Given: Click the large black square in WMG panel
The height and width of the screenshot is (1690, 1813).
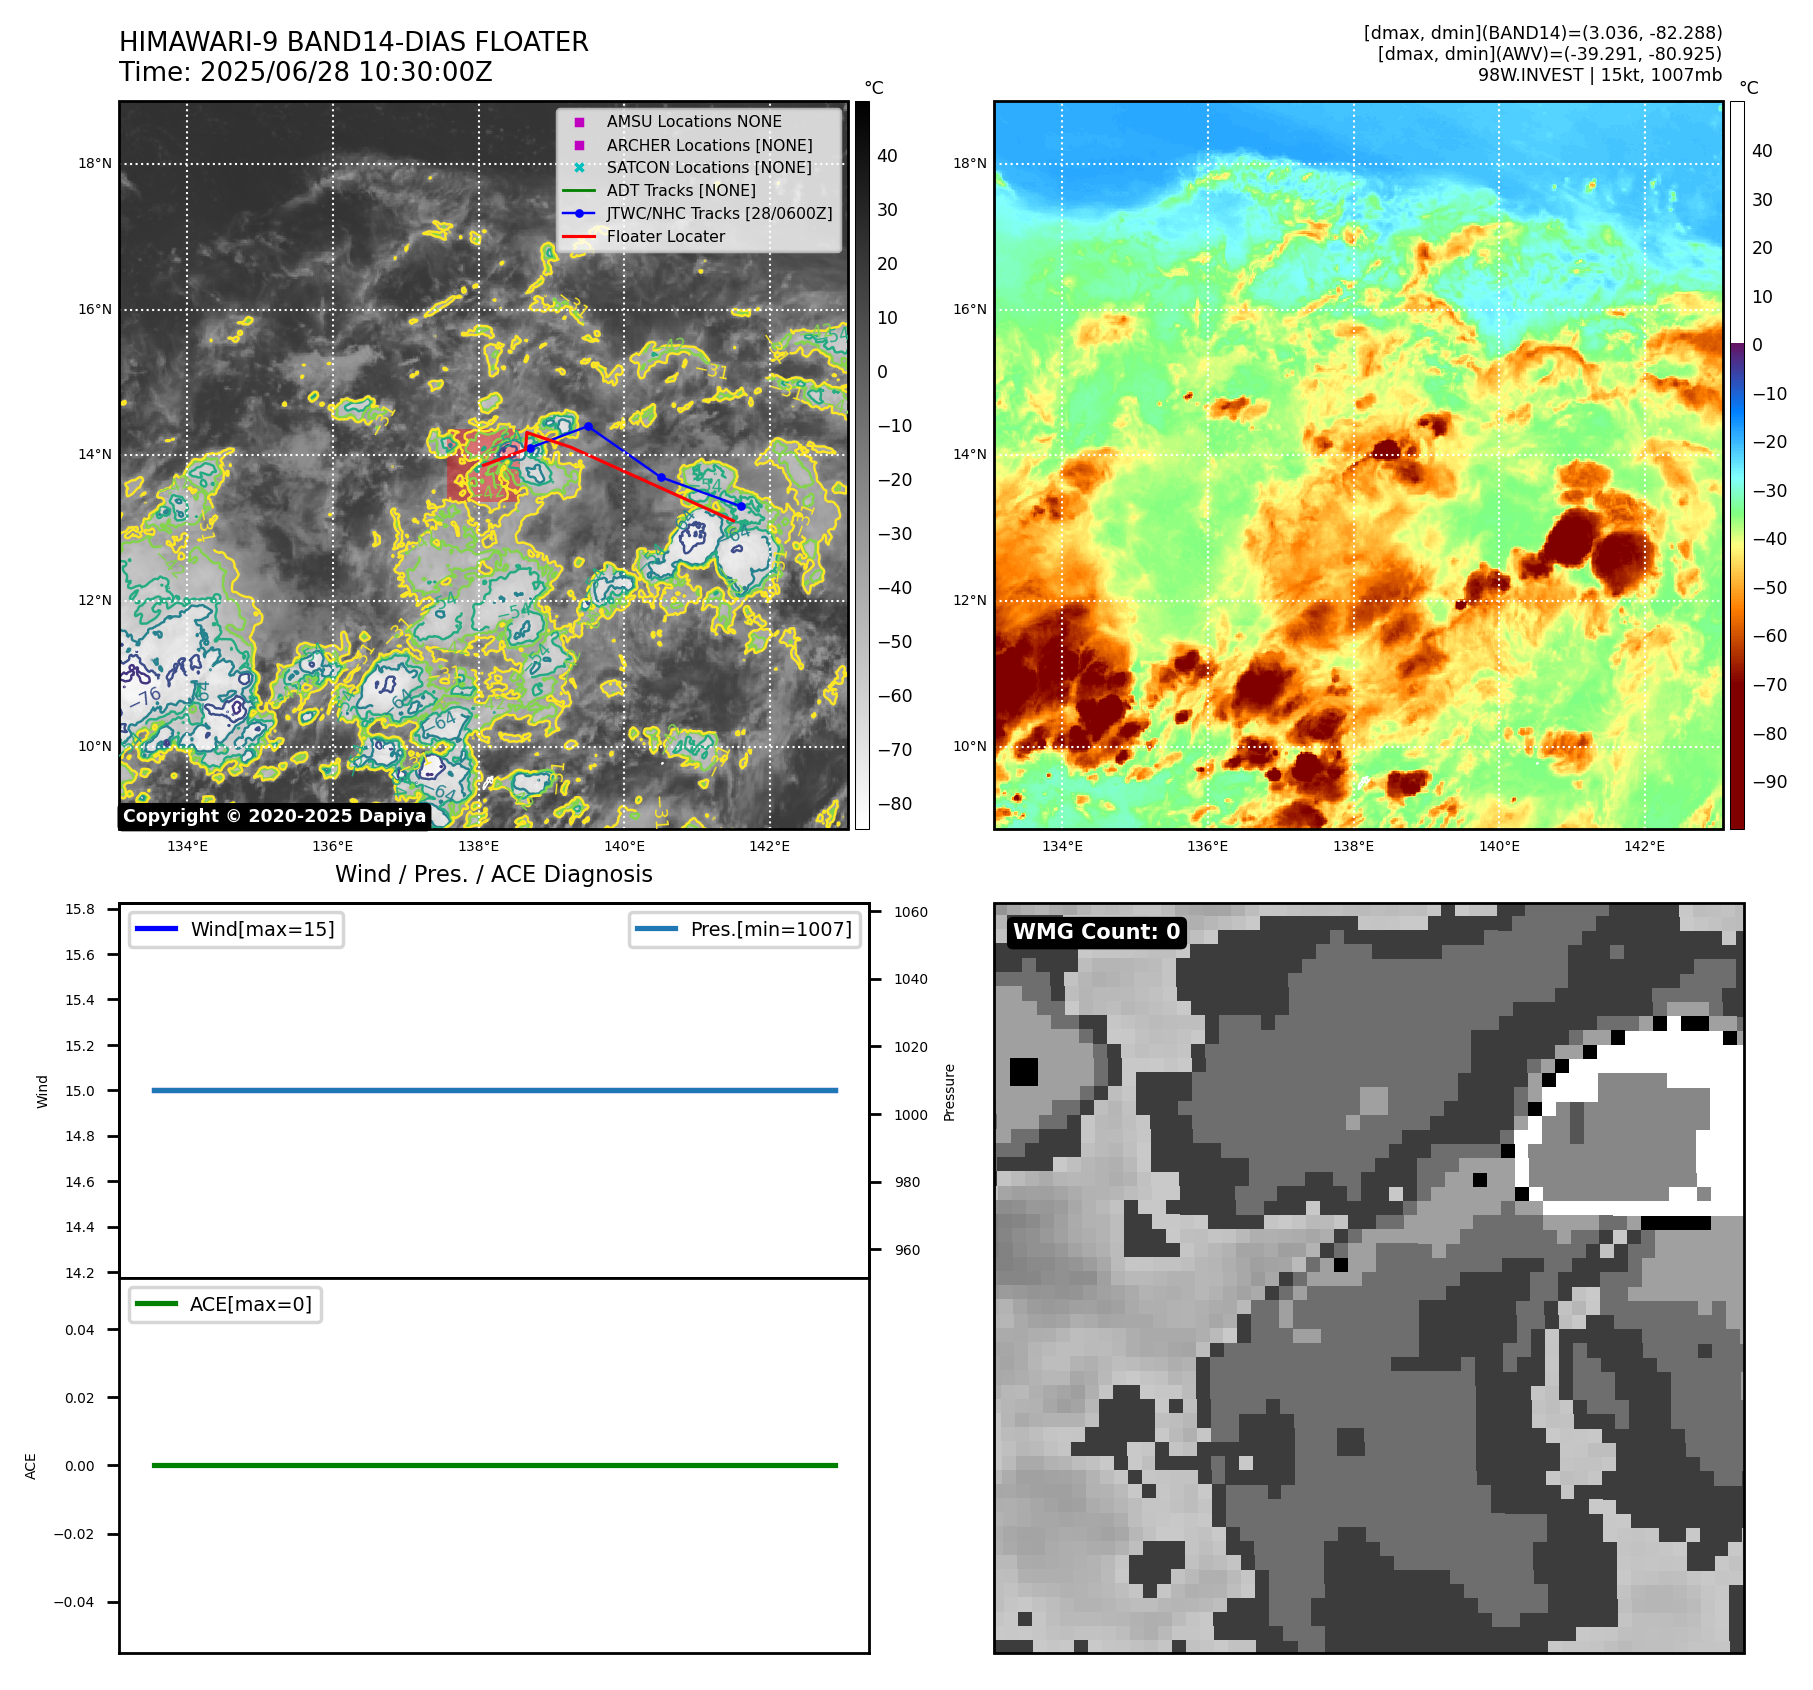Looking at the screenshot, I should (x=1024, y=1071).
